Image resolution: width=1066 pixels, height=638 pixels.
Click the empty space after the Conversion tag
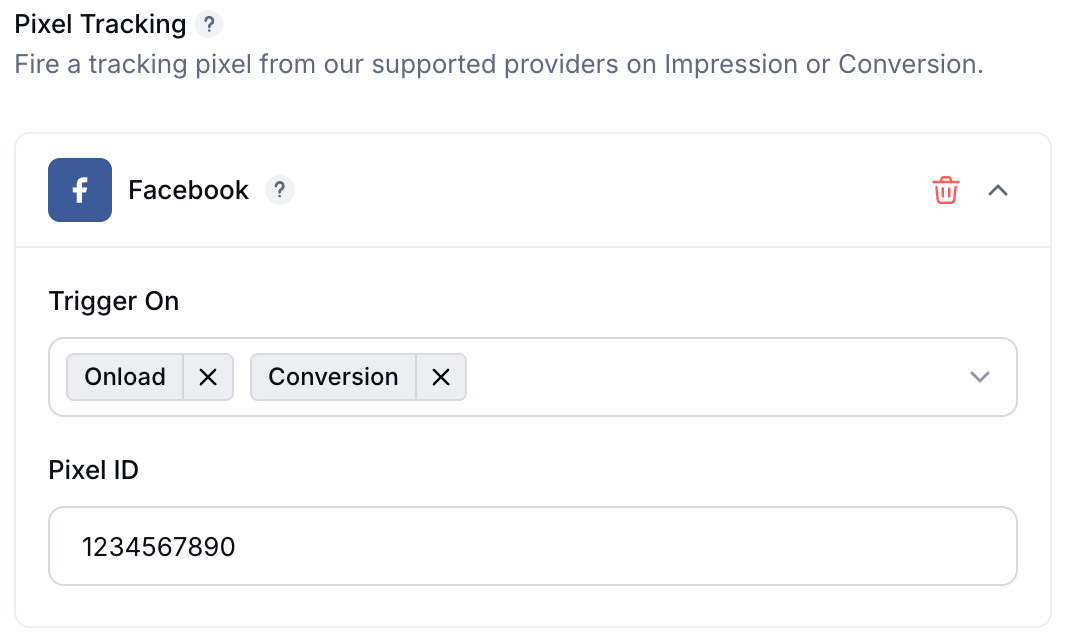tap(714, 377)
